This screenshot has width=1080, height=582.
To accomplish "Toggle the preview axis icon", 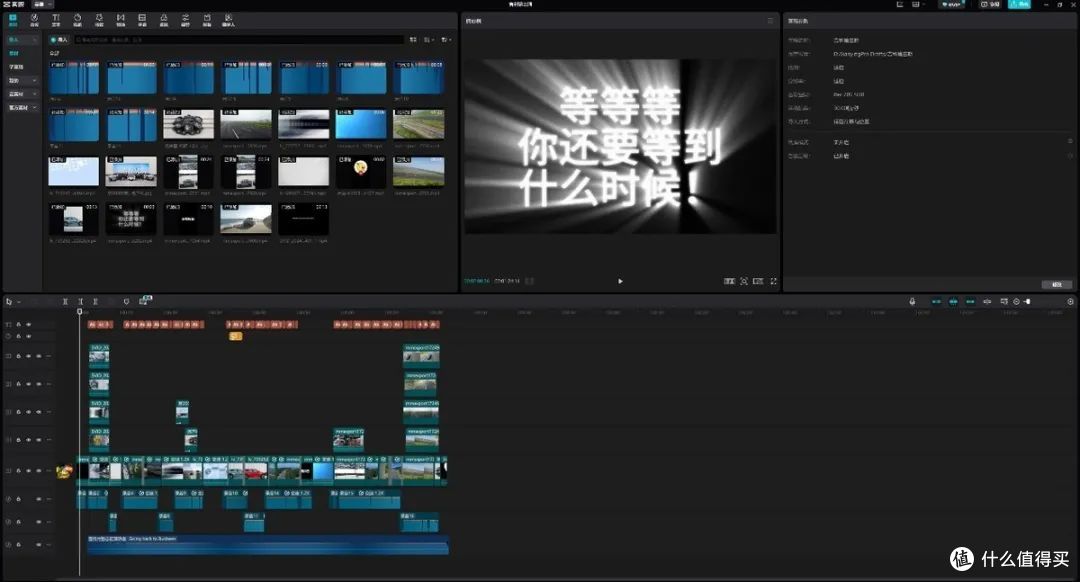I will 987,302.
